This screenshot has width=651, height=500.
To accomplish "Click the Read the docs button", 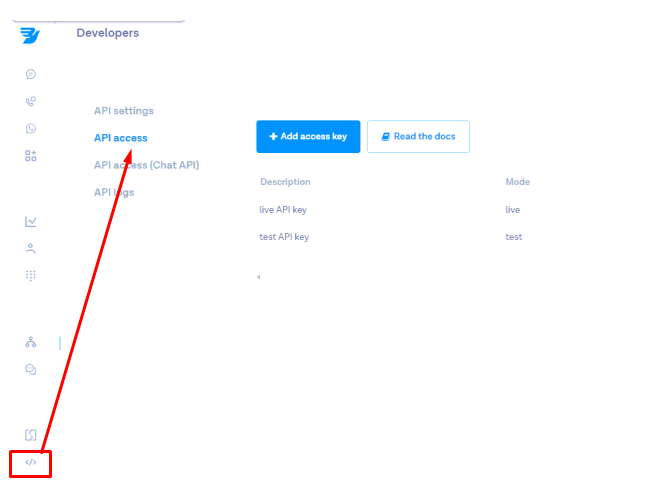I will [x=418, y=137].
